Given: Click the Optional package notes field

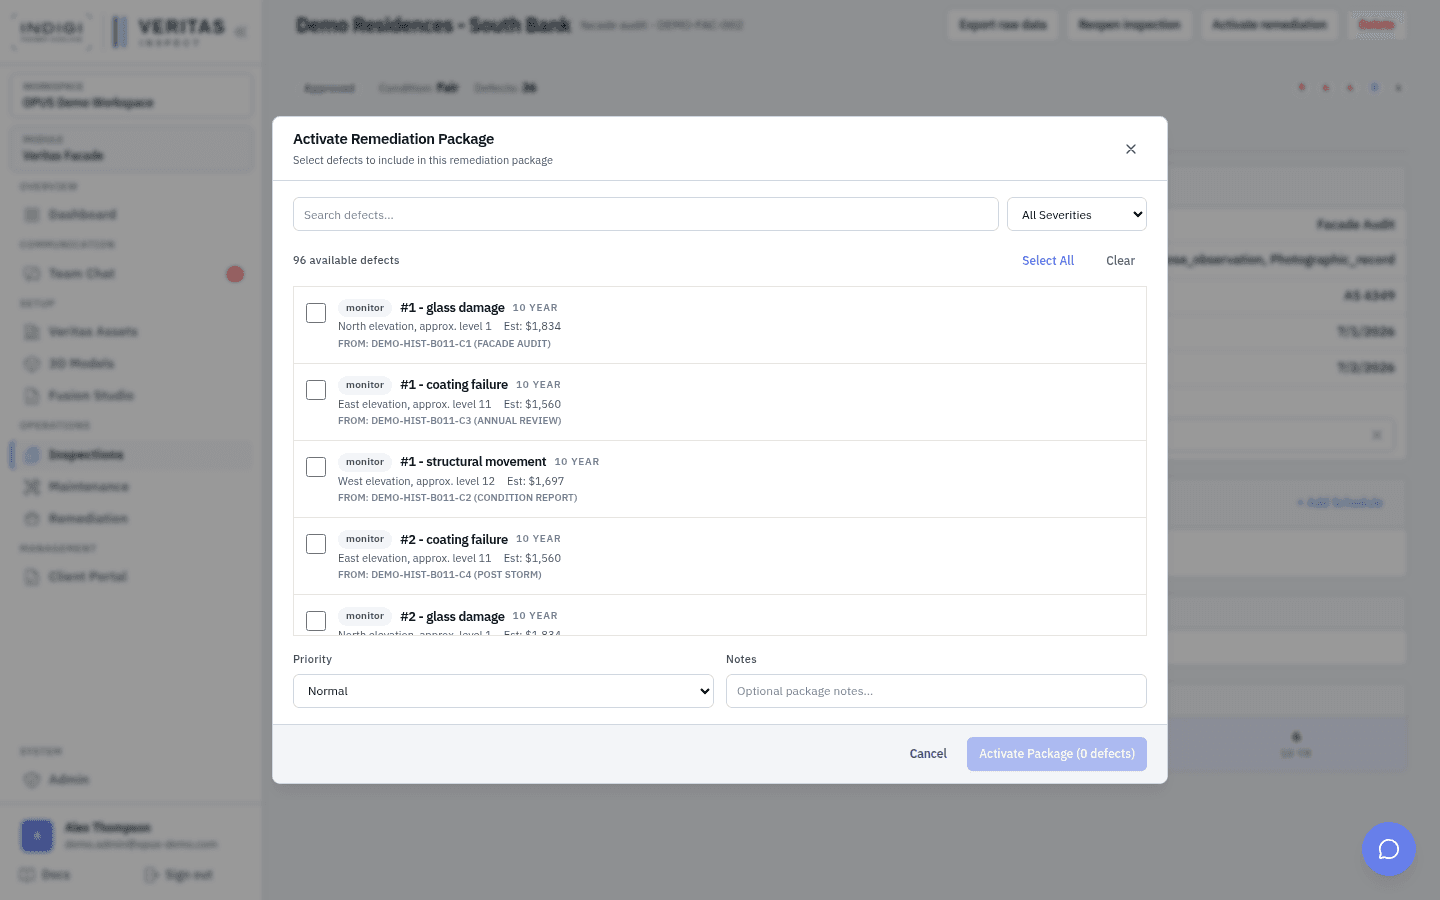Looking at the screenshot, I should coord(936,691).
